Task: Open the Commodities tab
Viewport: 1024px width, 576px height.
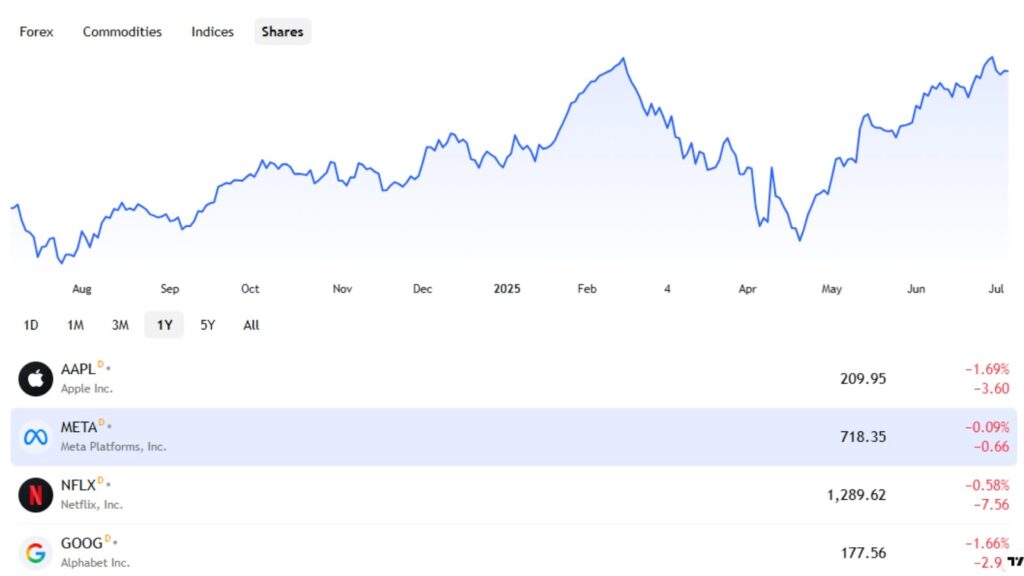Action: [122, 32]
